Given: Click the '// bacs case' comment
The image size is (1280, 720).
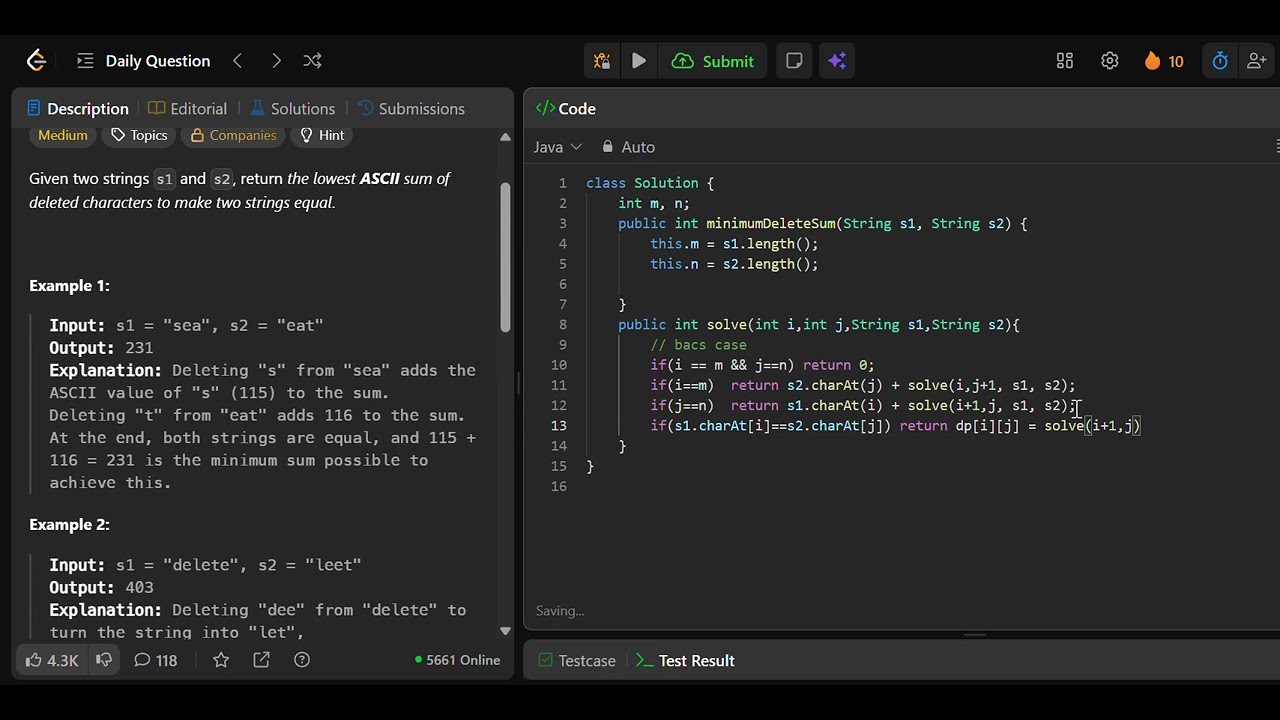Looking at the screenshot, I should tap(698, 345).
